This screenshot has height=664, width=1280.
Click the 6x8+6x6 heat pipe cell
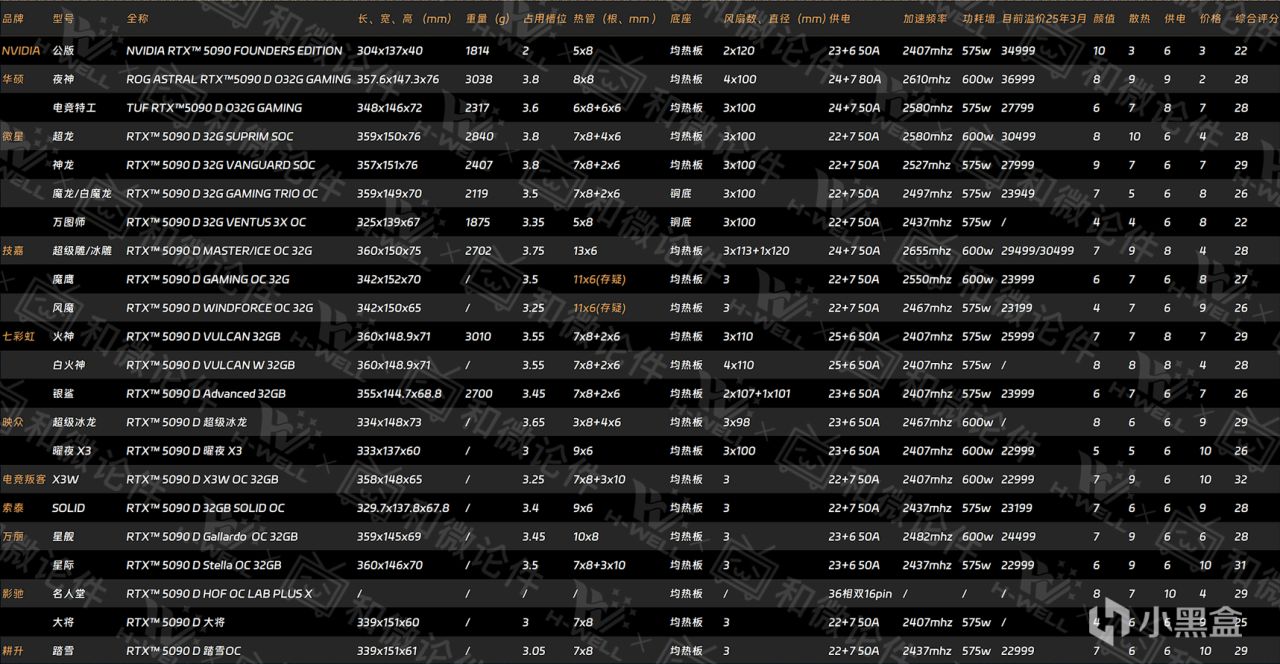[597, 108]
